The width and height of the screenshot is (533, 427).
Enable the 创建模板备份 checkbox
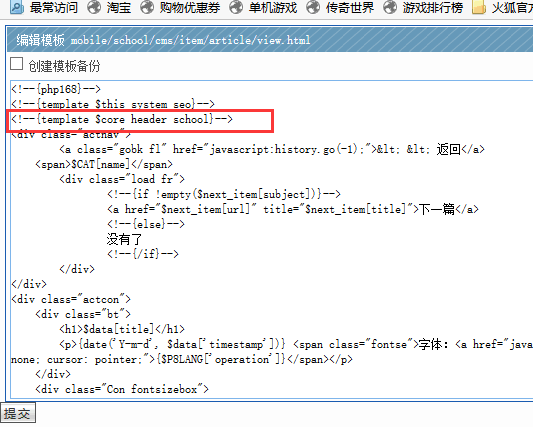point(16,64)
